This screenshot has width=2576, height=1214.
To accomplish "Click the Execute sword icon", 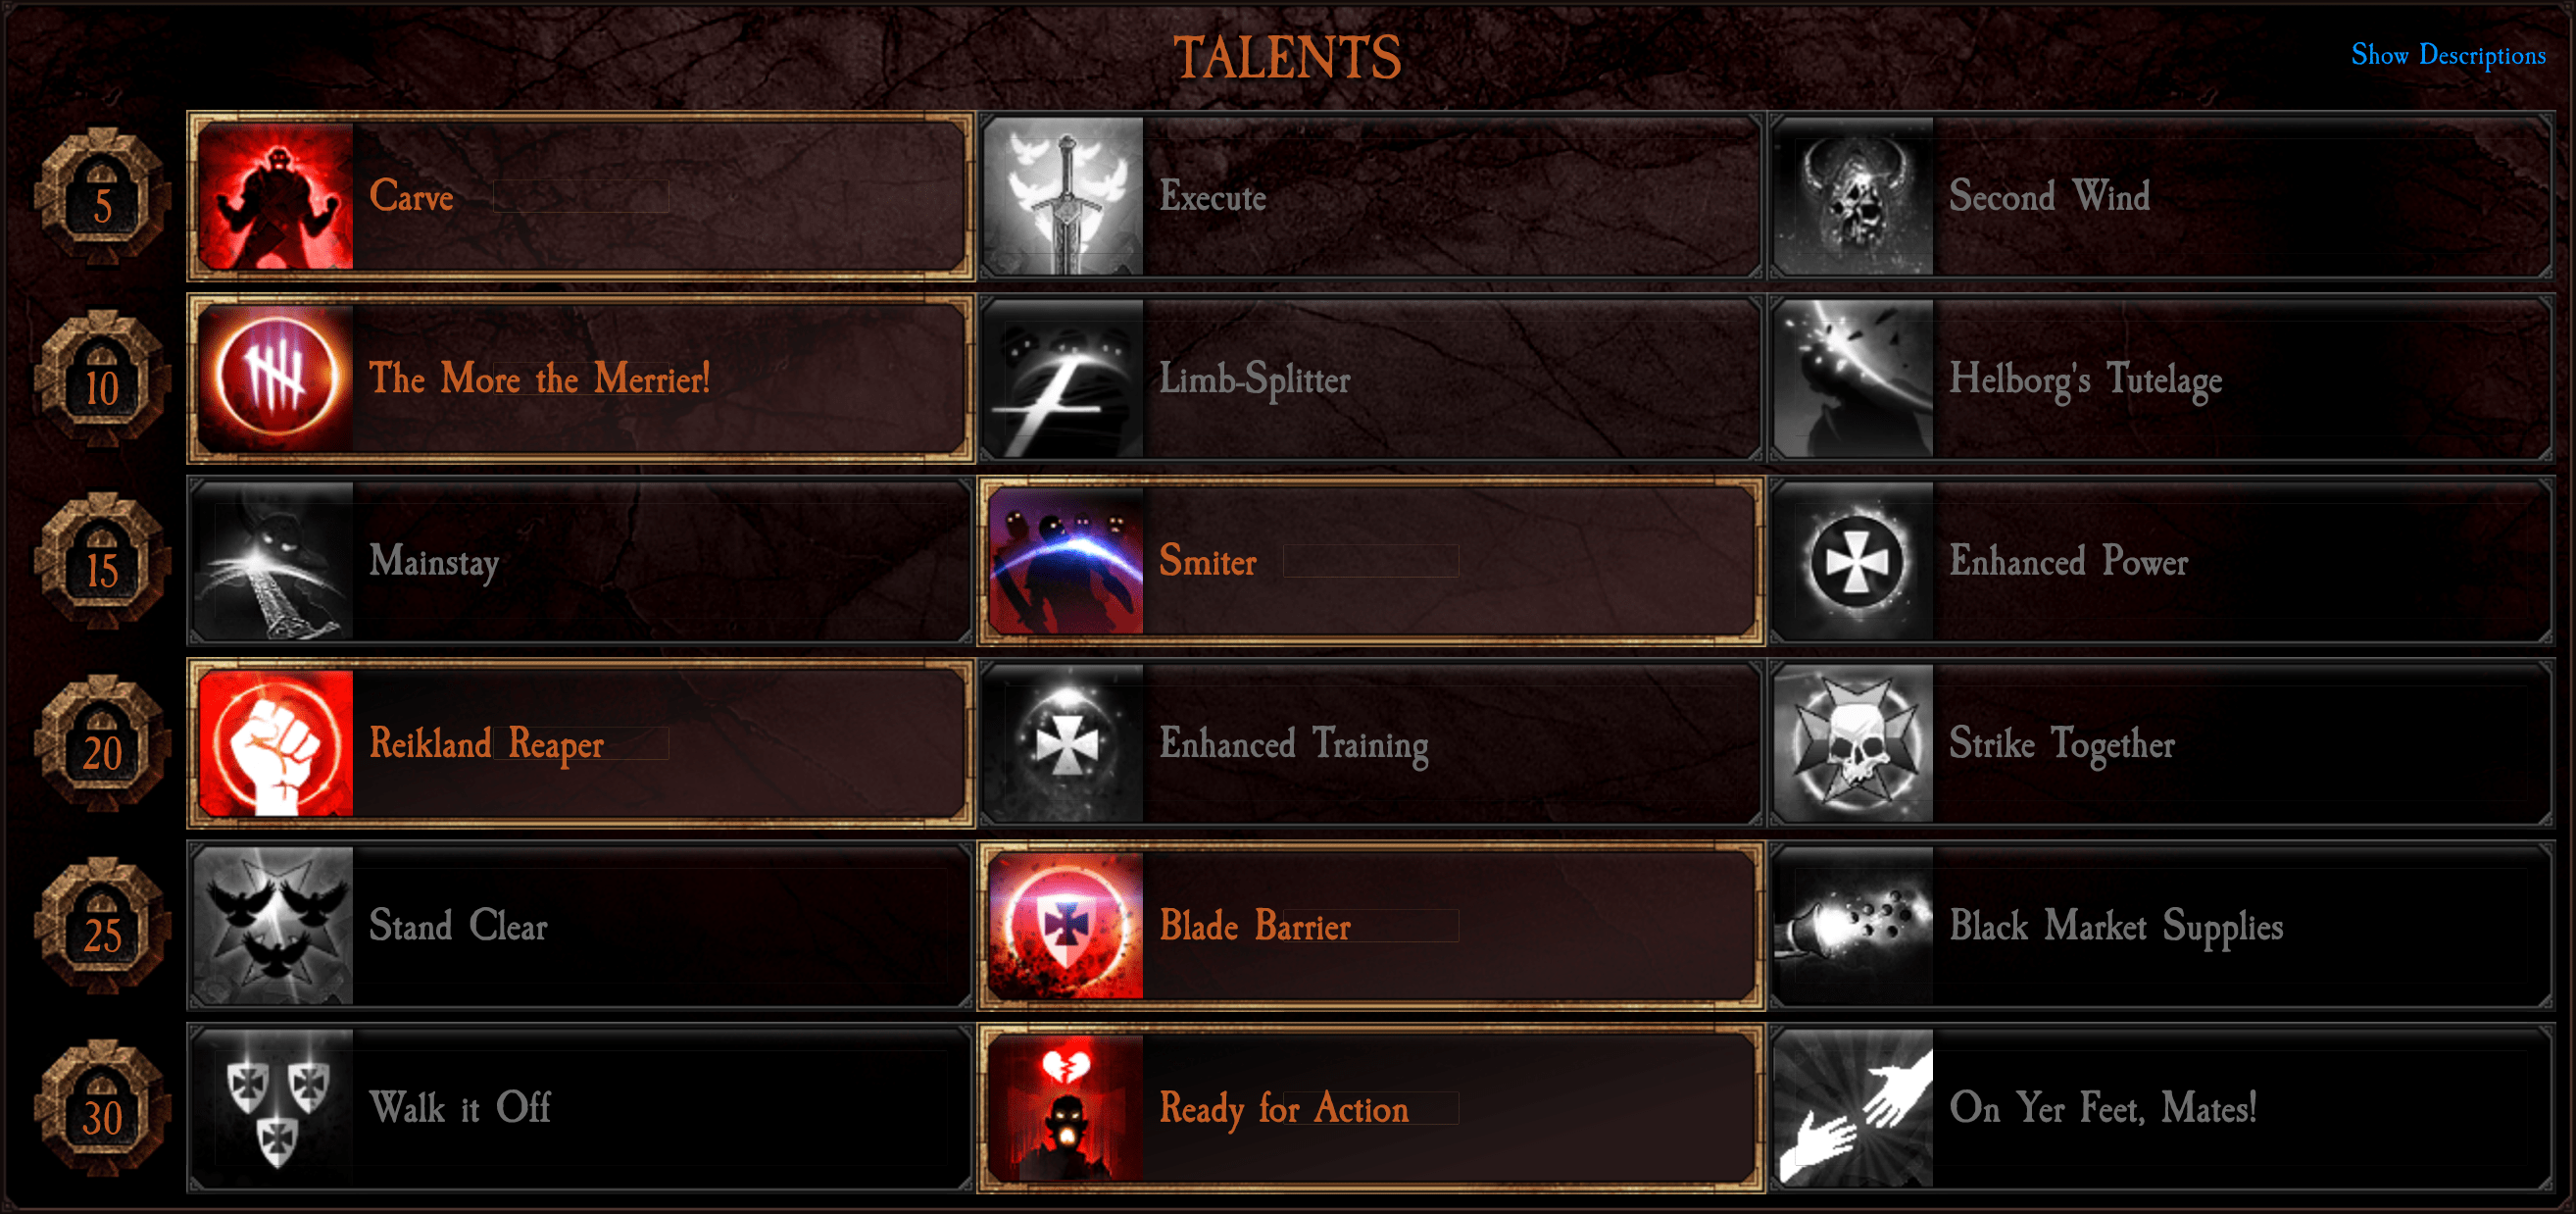I will pos(1065,196).
